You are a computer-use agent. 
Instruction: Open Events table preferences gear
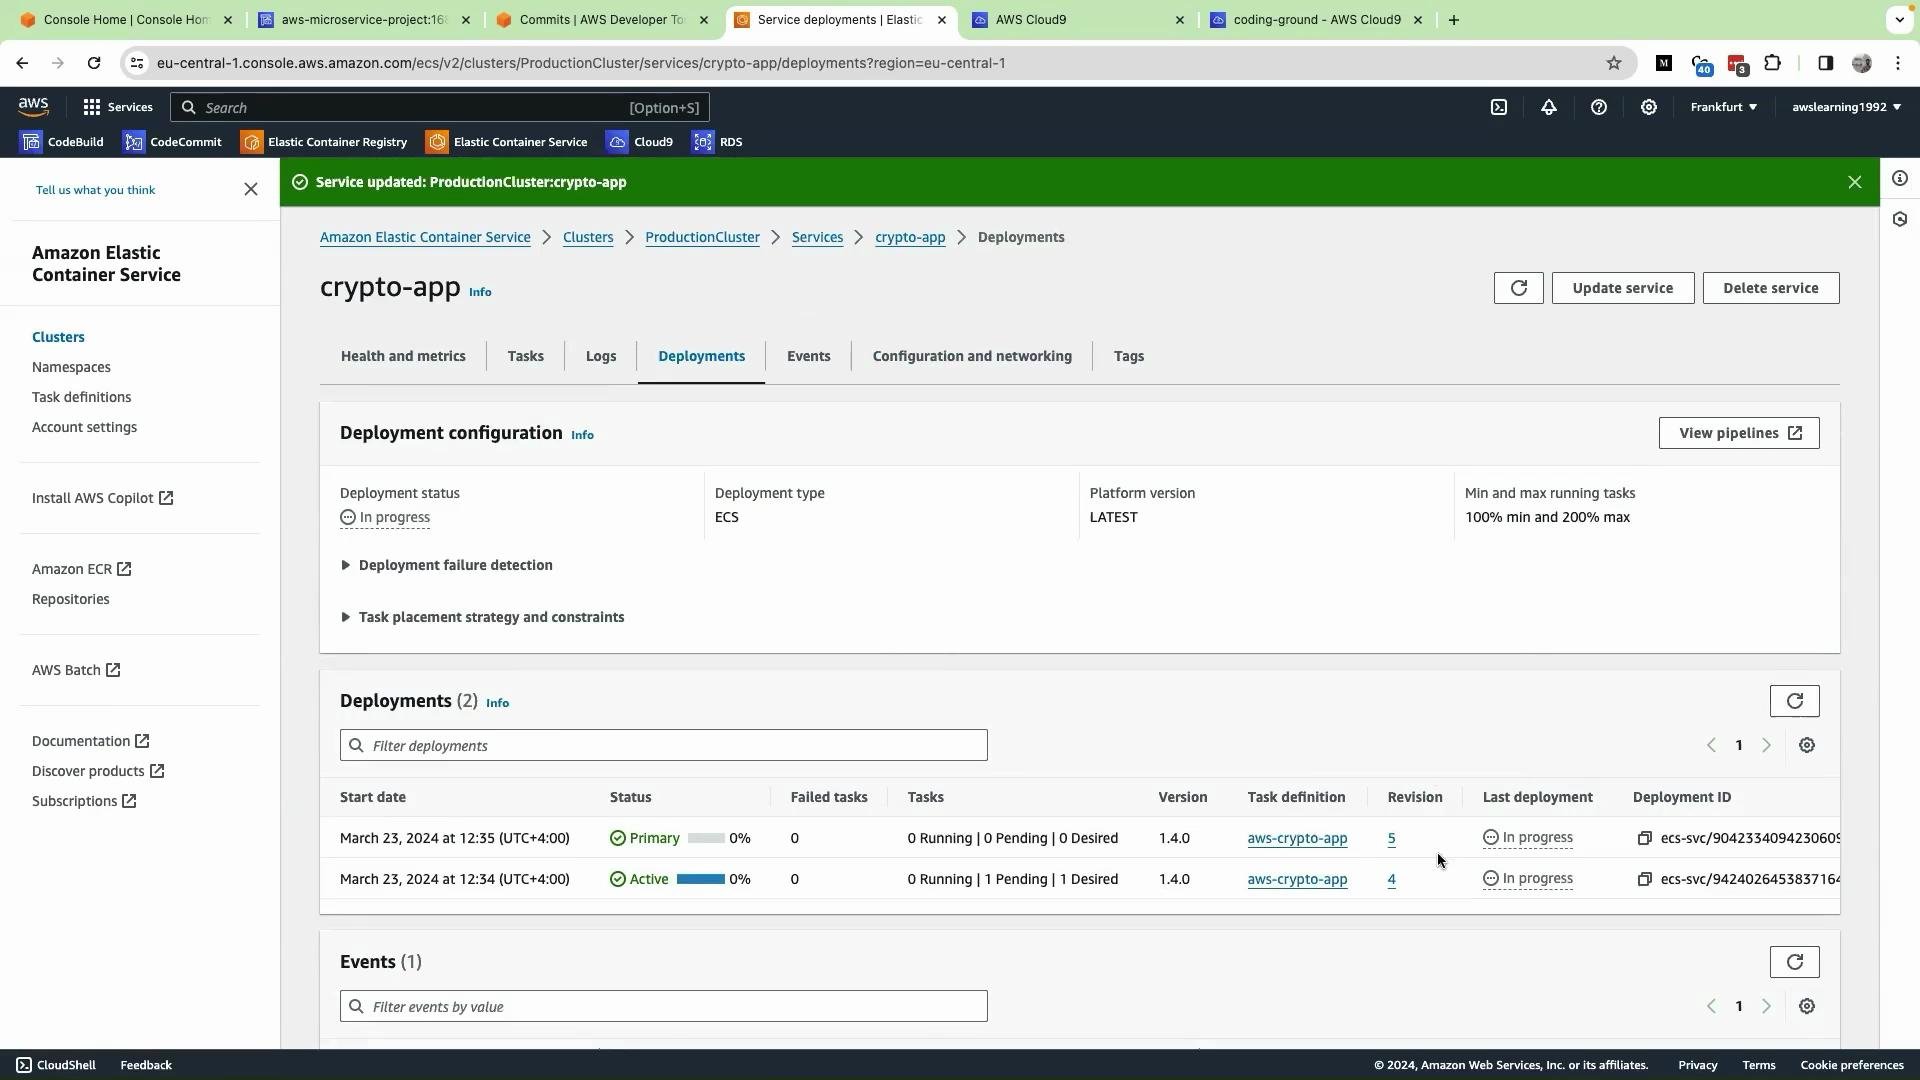1806,1006
